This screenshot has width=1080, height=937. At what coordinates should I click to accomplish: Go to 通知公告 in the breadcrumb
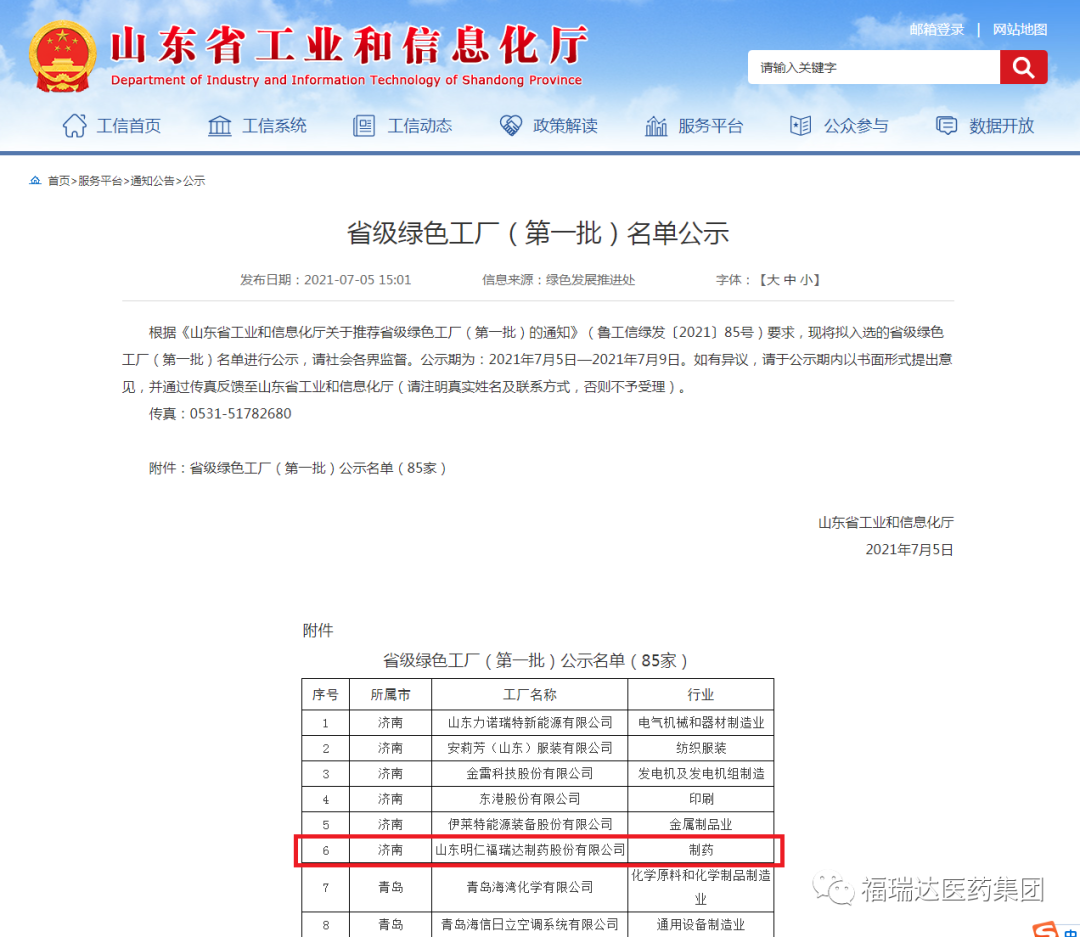point(152,181)
